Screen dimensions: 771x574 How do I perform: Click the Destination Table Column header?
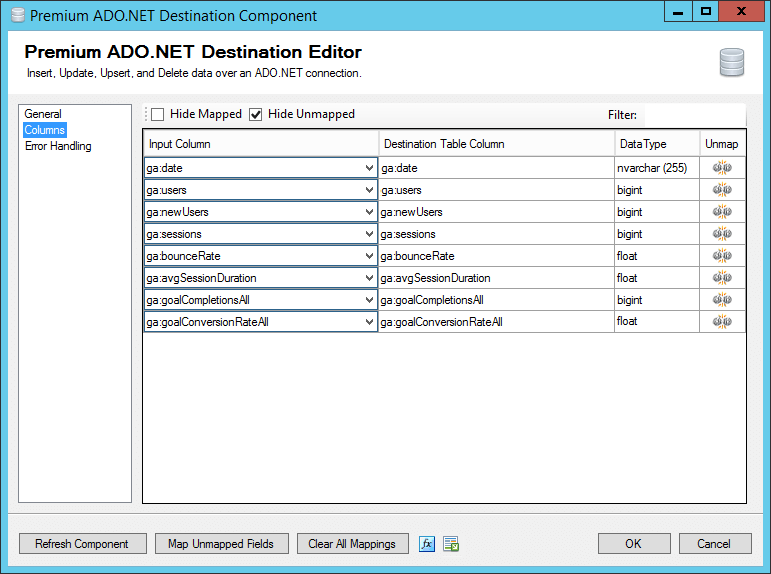point(497,144)
